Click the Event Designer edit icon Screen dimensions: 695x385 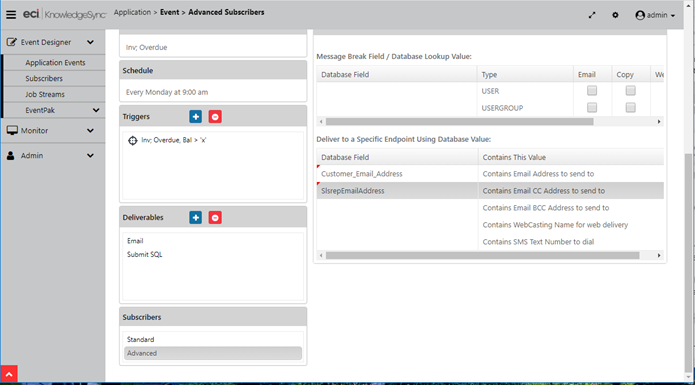12,42
